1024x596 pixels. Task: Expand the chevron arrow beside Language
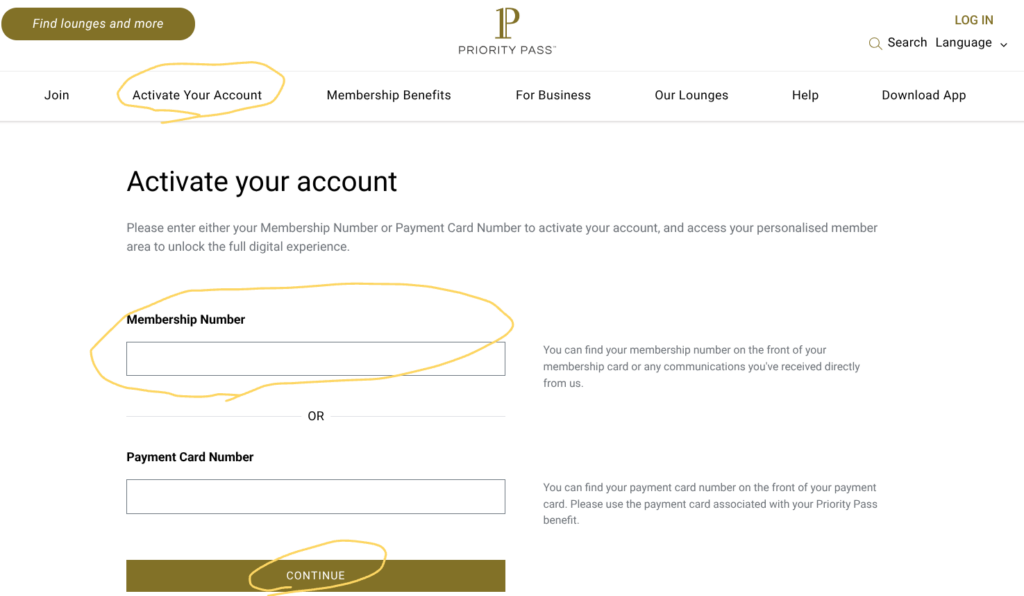tap(1003, 44)
